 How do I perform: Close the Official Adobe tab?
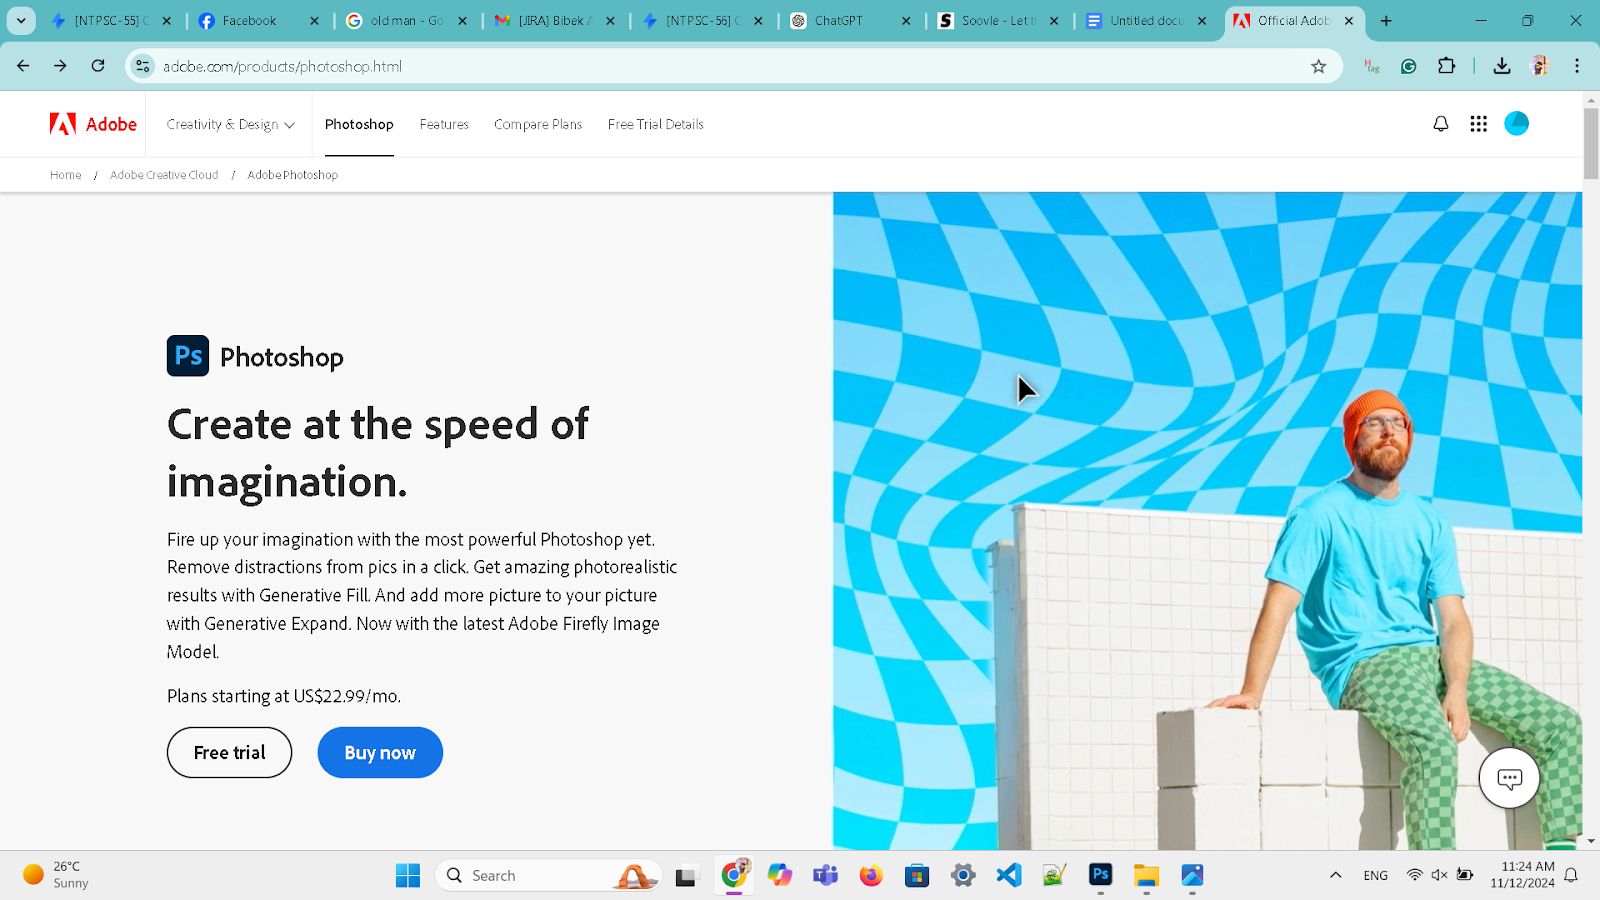pyautogui.click(x=1349, y=20)
